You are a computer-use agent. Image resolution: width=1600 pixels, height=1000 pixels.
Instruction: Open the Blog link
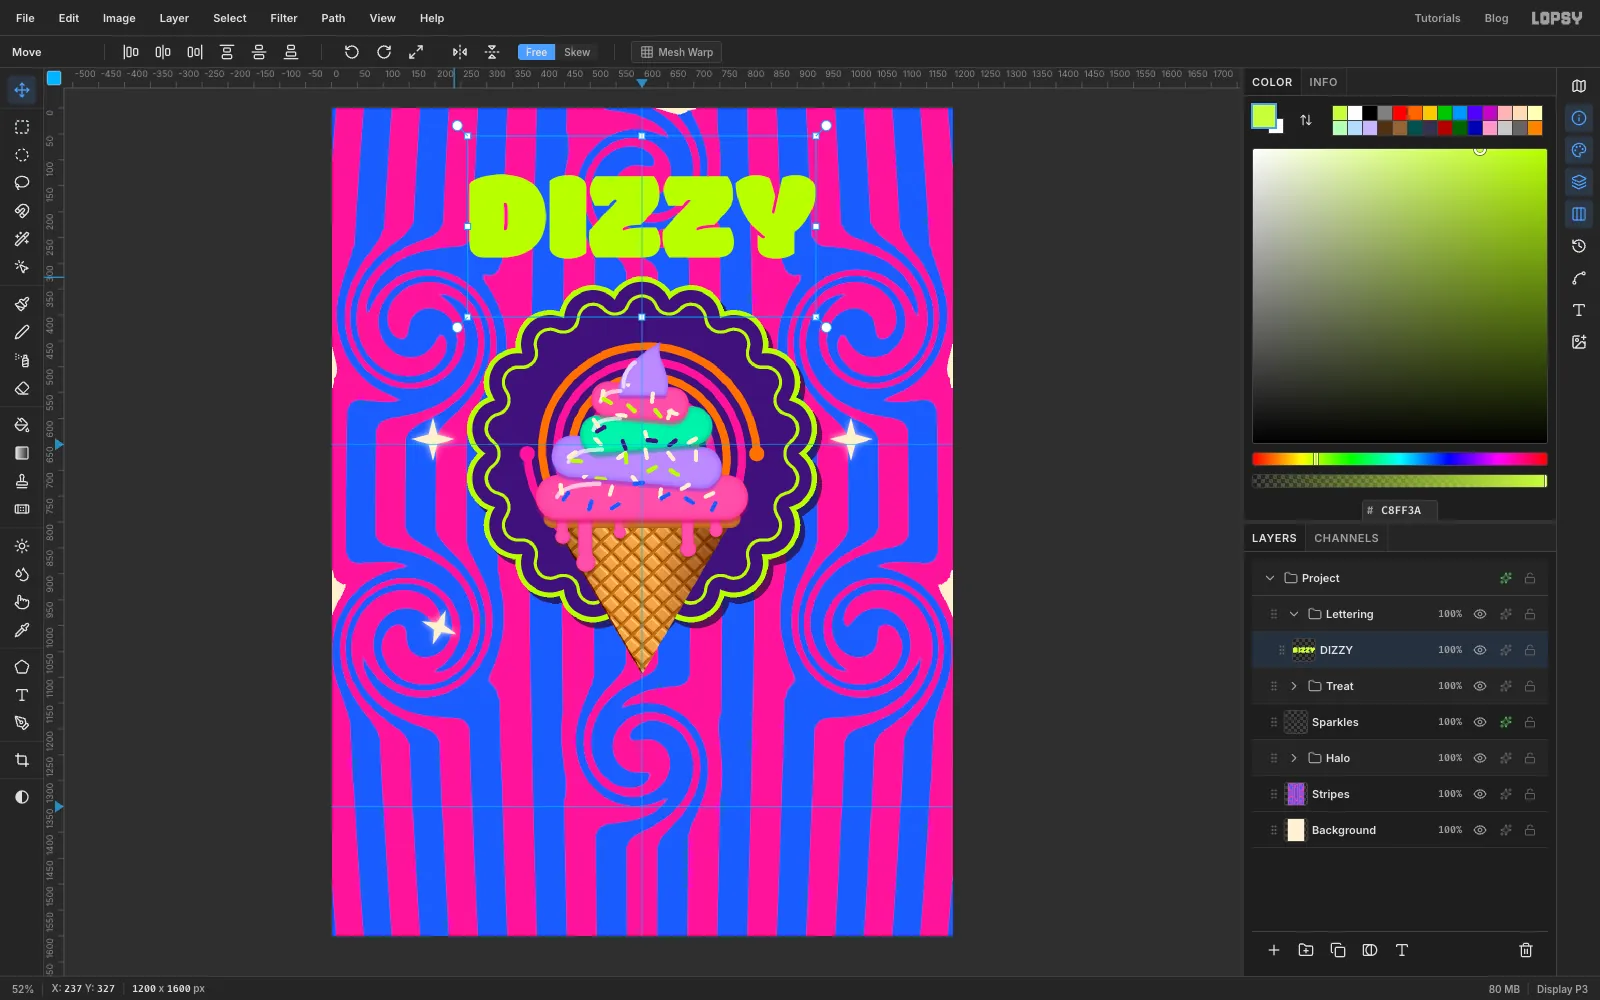point(1496,18)
